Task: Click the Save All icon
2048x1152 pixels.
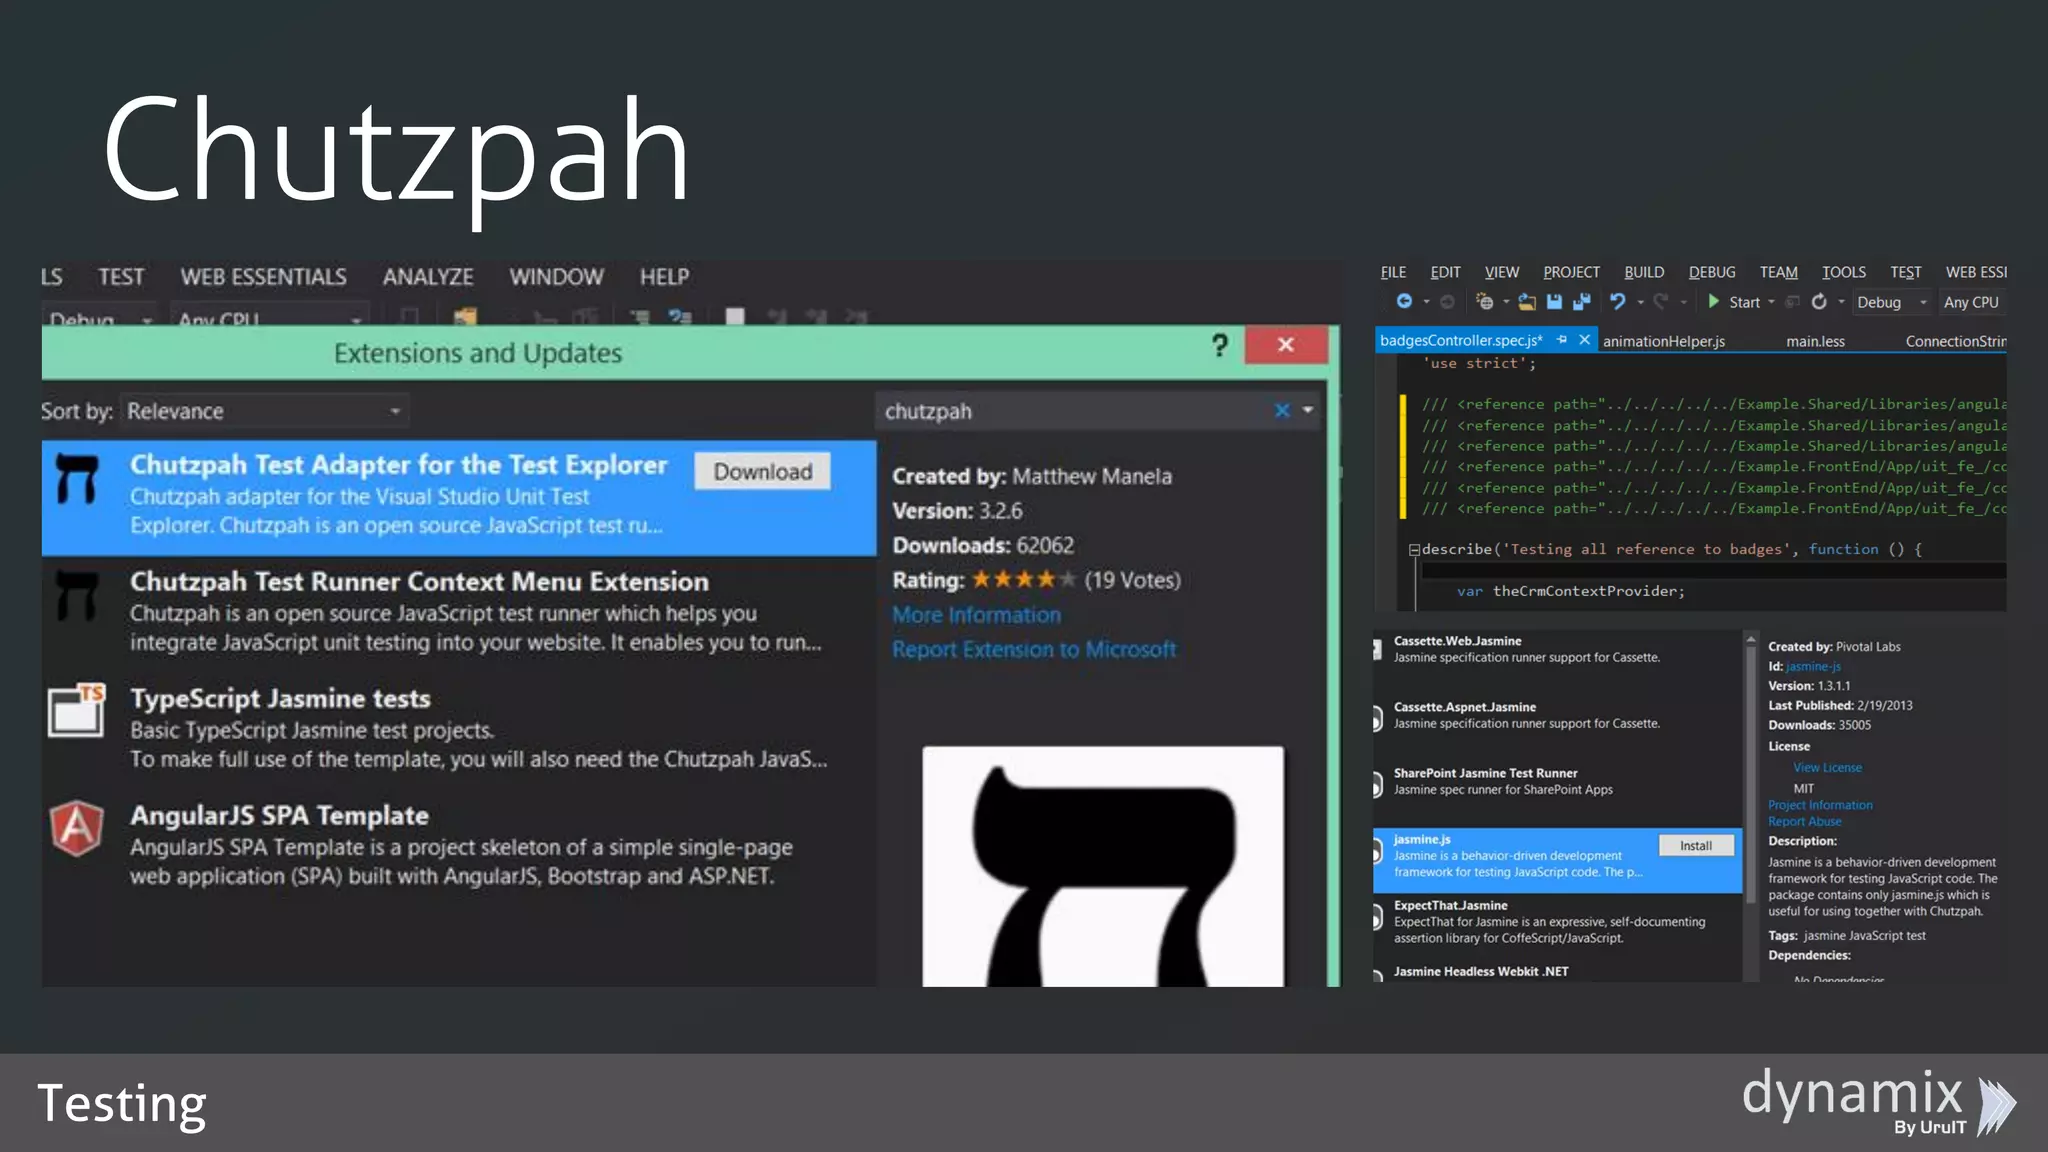Action: coord(1581,302)
